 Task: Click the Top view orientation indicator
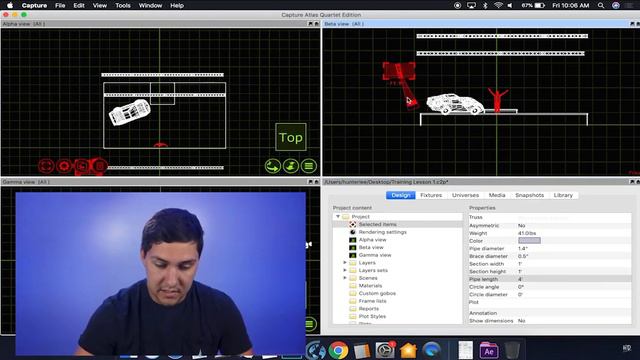[x=291, y=137]
